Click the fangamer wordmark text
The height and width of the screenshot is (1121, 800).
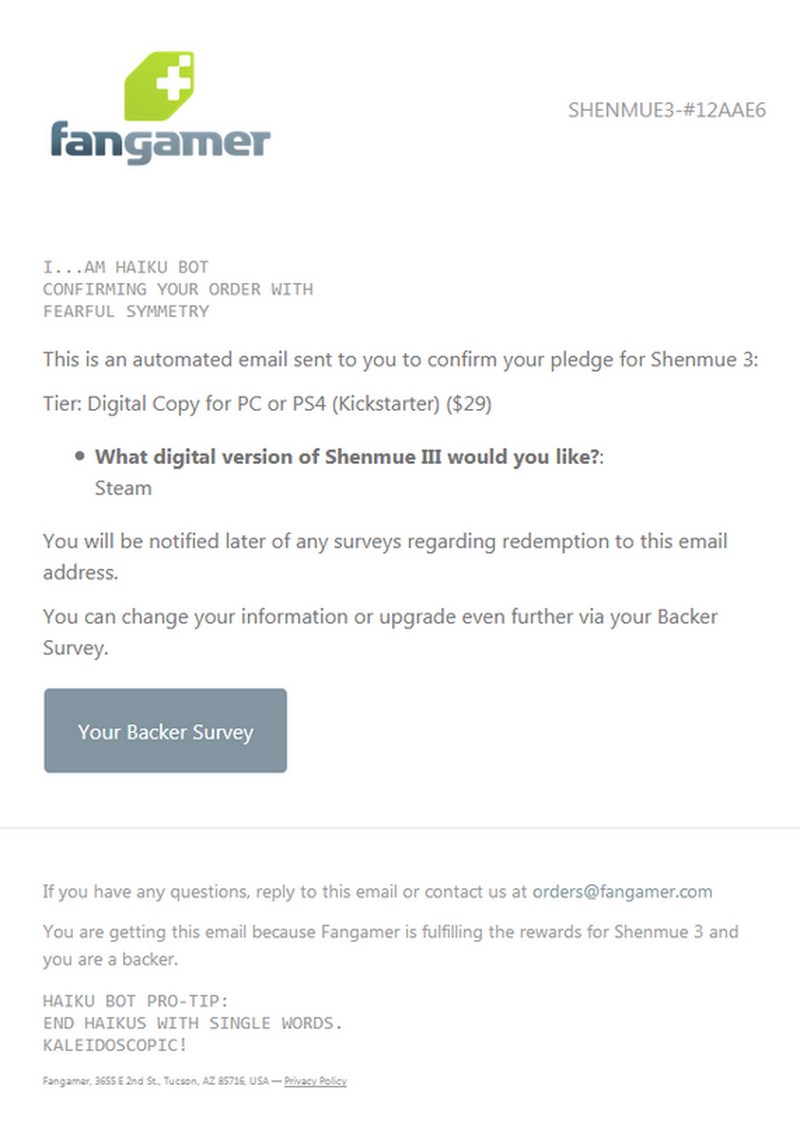point(160,142)
